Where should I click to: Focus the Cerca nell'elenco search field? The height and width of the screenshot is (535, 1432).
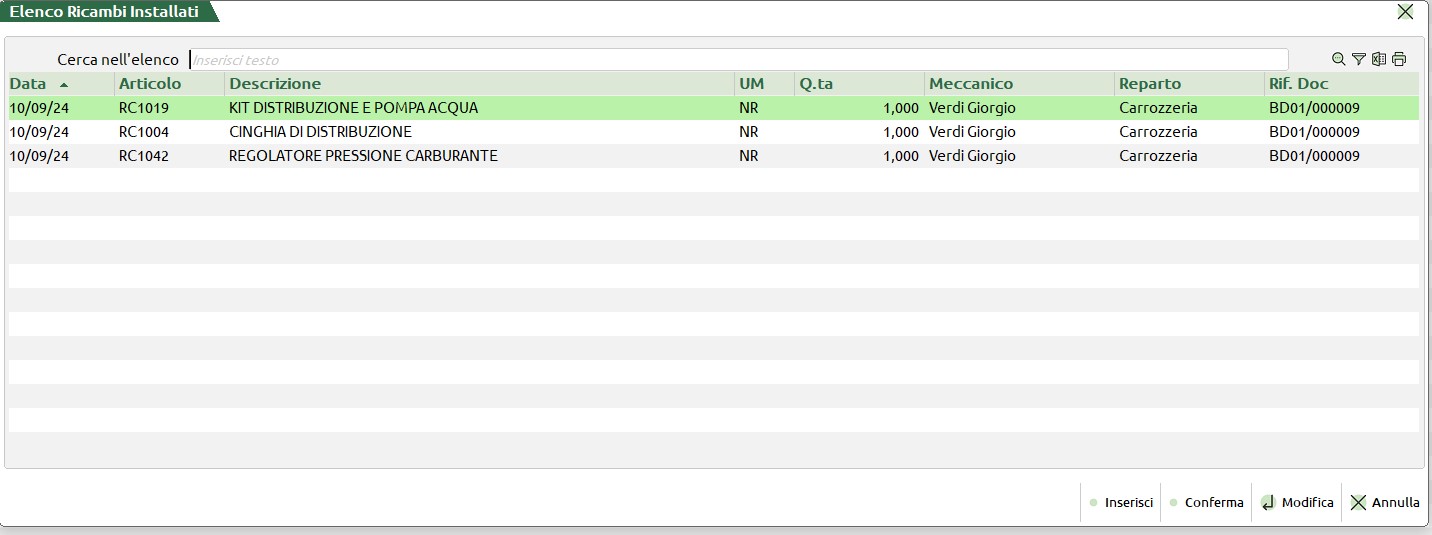[738, 60]
